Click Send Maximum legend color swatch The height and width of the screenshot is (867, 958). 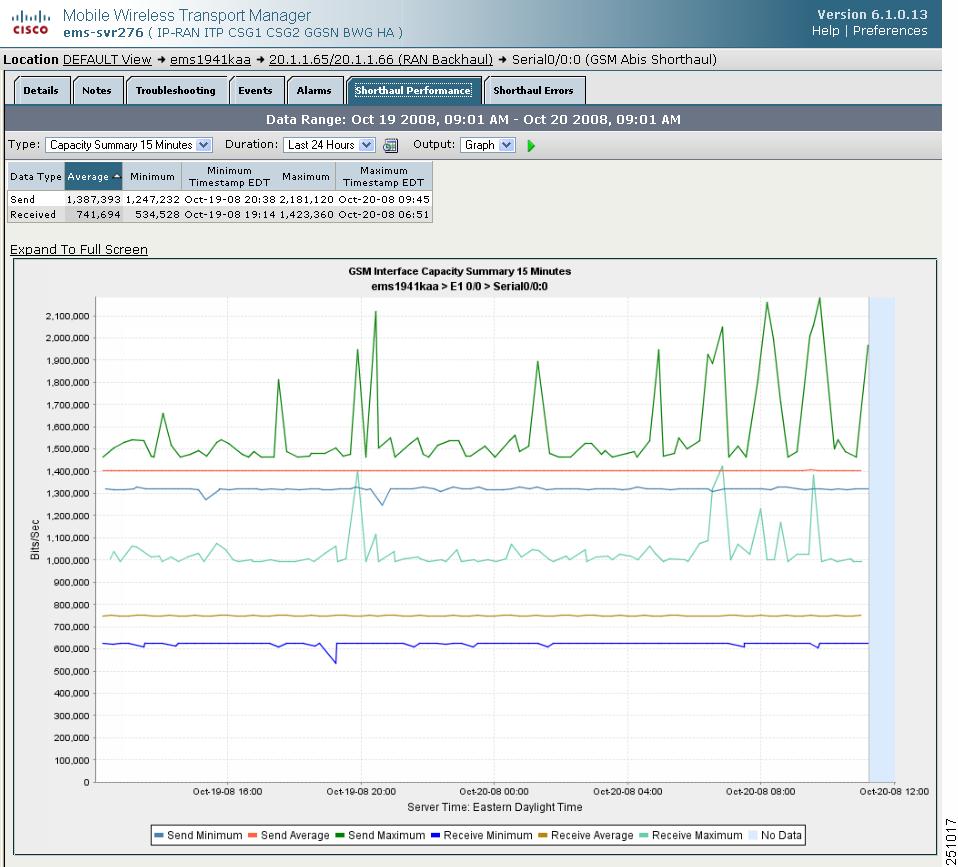340,835
